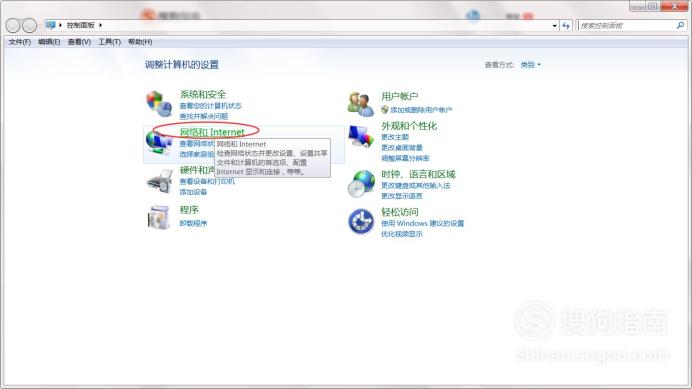Open the 轻松访问 heading link
The height and width of the screenshot is (389, 692).
tap(399, 212)
